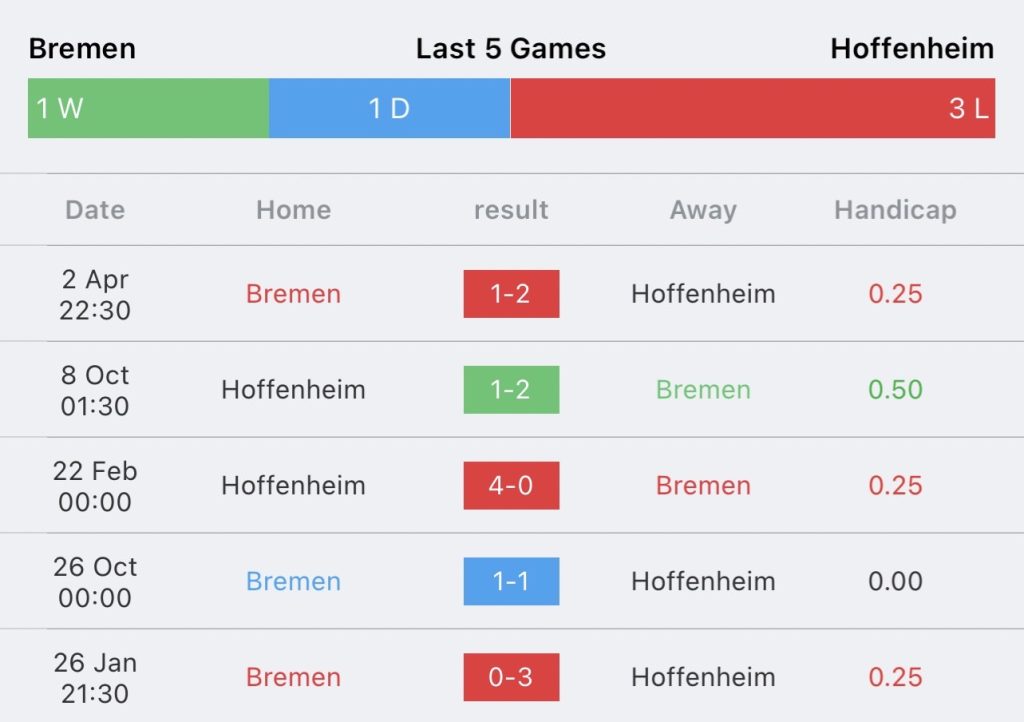This screenshot has width=1024, height=722.
Task: Open the 4-0 result badge
Action: point(511,486)
